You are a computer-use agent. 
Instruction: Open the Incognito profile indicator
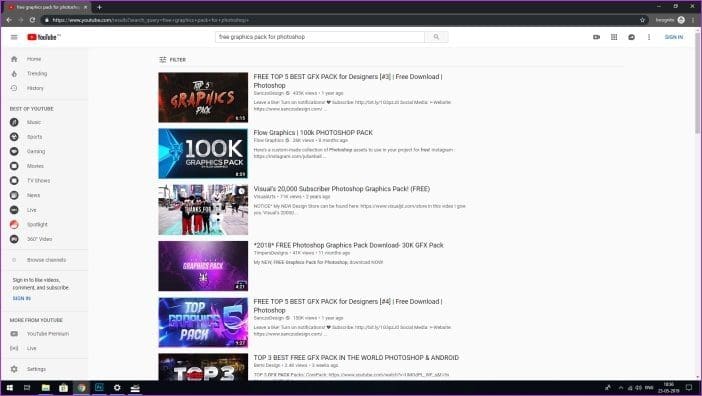click(x=670, y=20)
